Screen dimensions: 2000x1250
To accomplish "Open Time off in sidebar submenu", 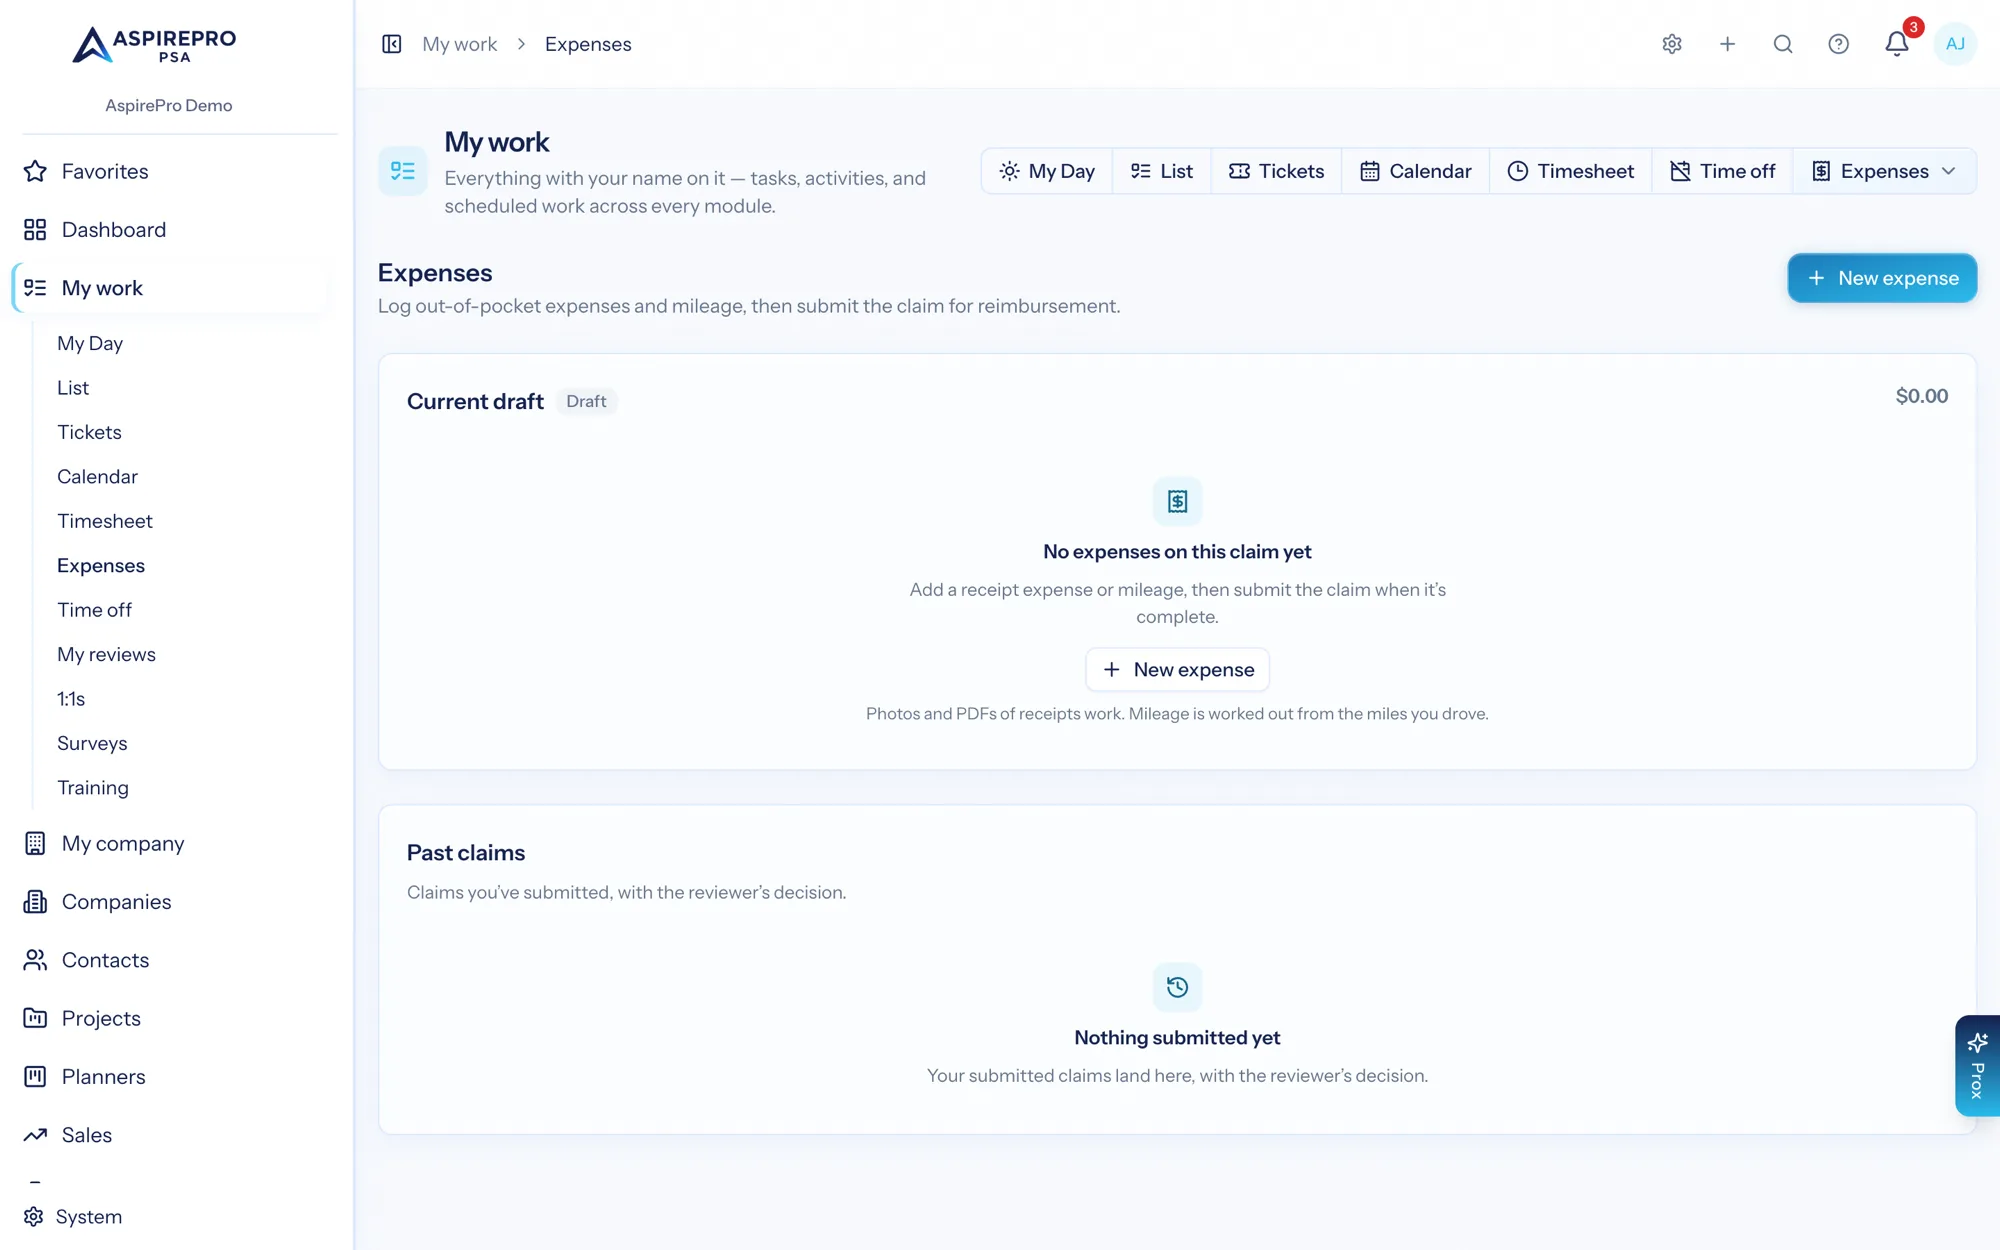I will (x=94, y=610).
